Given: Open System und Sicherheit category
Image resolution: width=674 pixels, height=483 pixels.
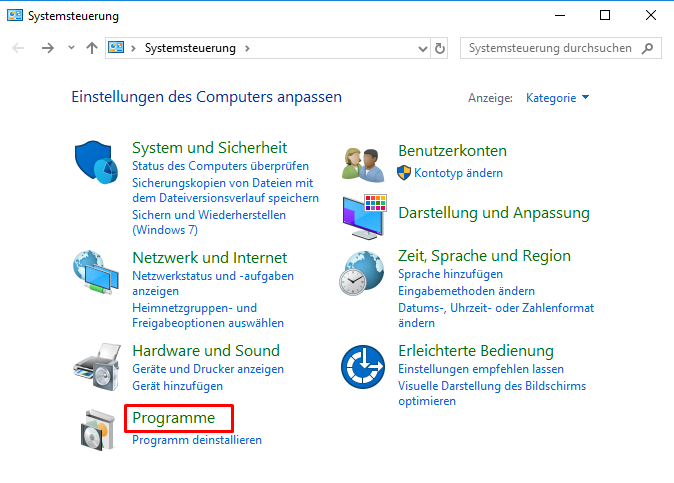Looking at the screenshot, I should [x=209, y=148].
